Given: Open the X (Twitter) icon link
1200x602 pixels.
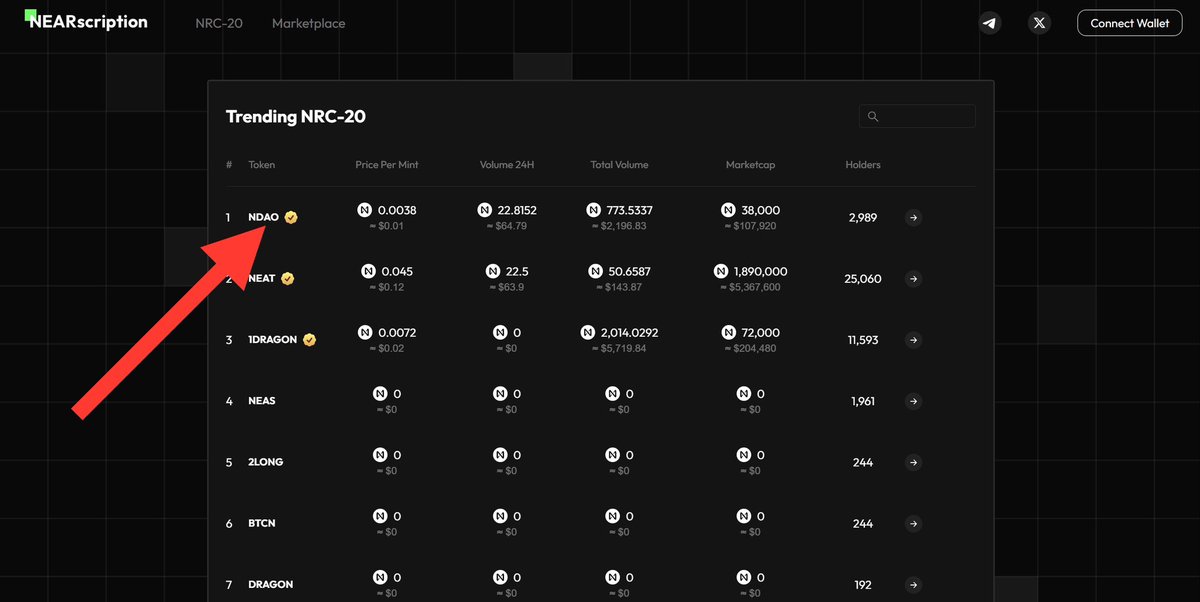Looking at the screenshot, I should coord(1040,22).
